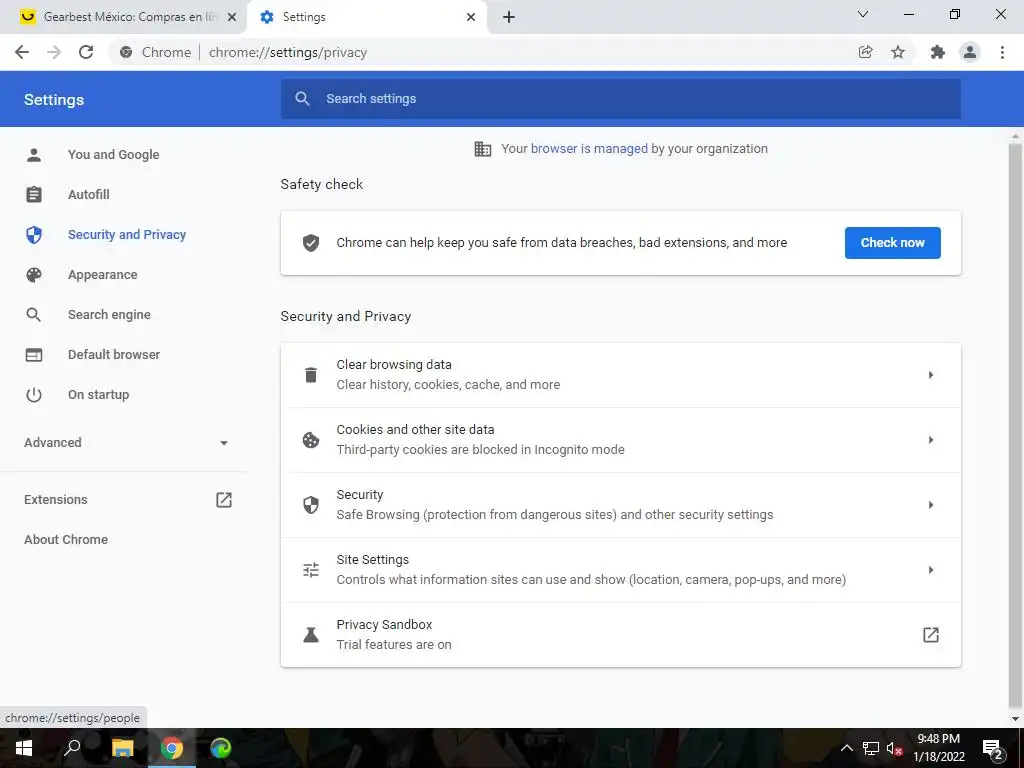Image resolution: width=1024 pixels, height=768 pixels.
Task: Open the Appearance settings section
Action: [103, 275]
